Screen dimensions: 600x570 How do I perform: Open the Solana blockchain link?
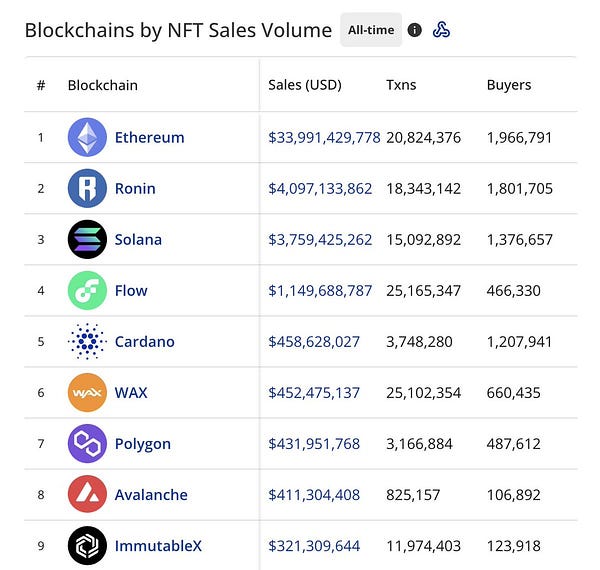138,239
